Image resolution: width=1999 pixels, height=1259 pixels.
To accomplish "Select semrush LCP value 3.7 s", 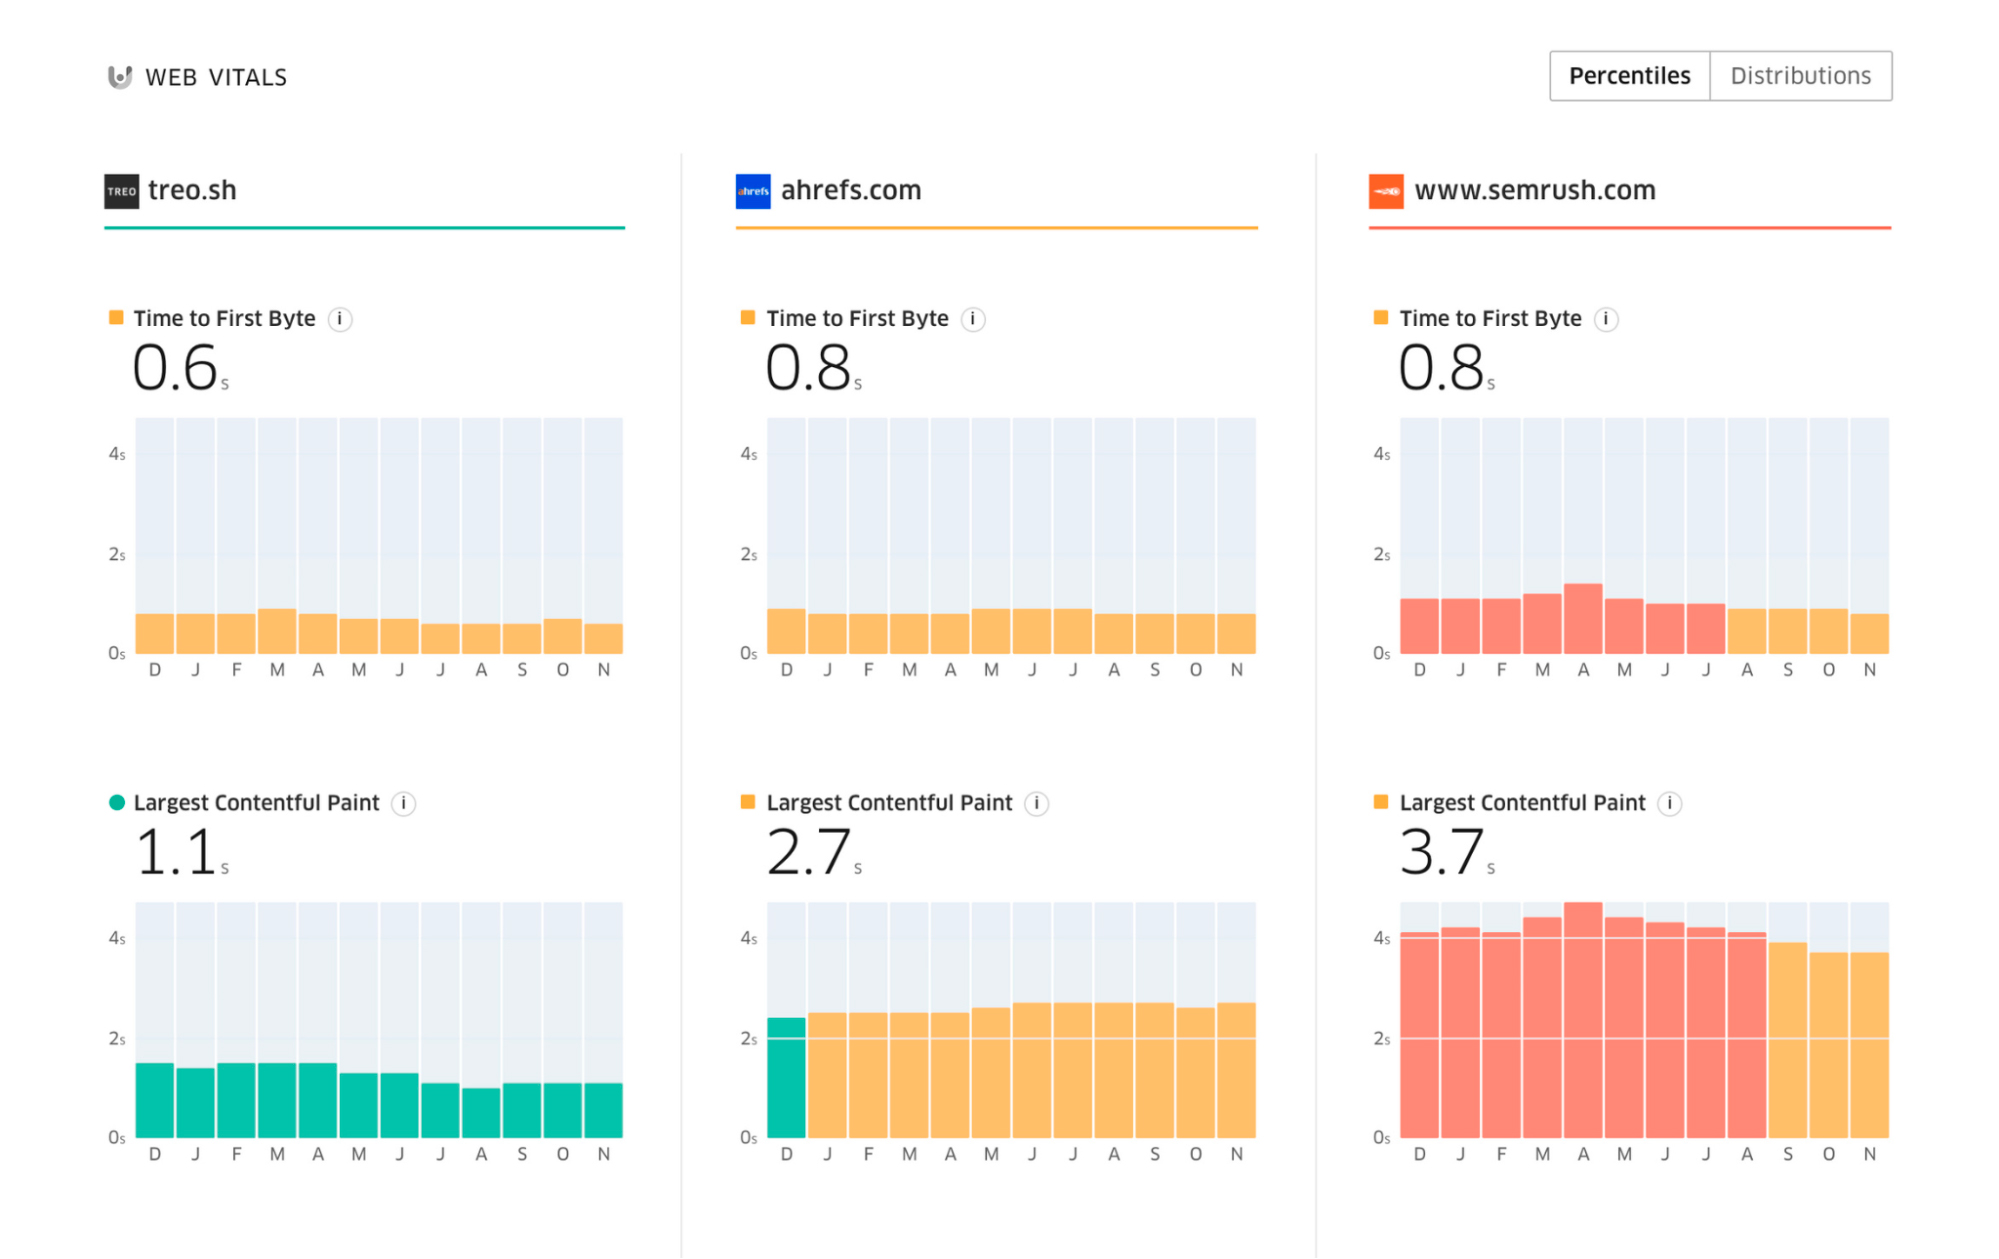I will (1446, 852).
